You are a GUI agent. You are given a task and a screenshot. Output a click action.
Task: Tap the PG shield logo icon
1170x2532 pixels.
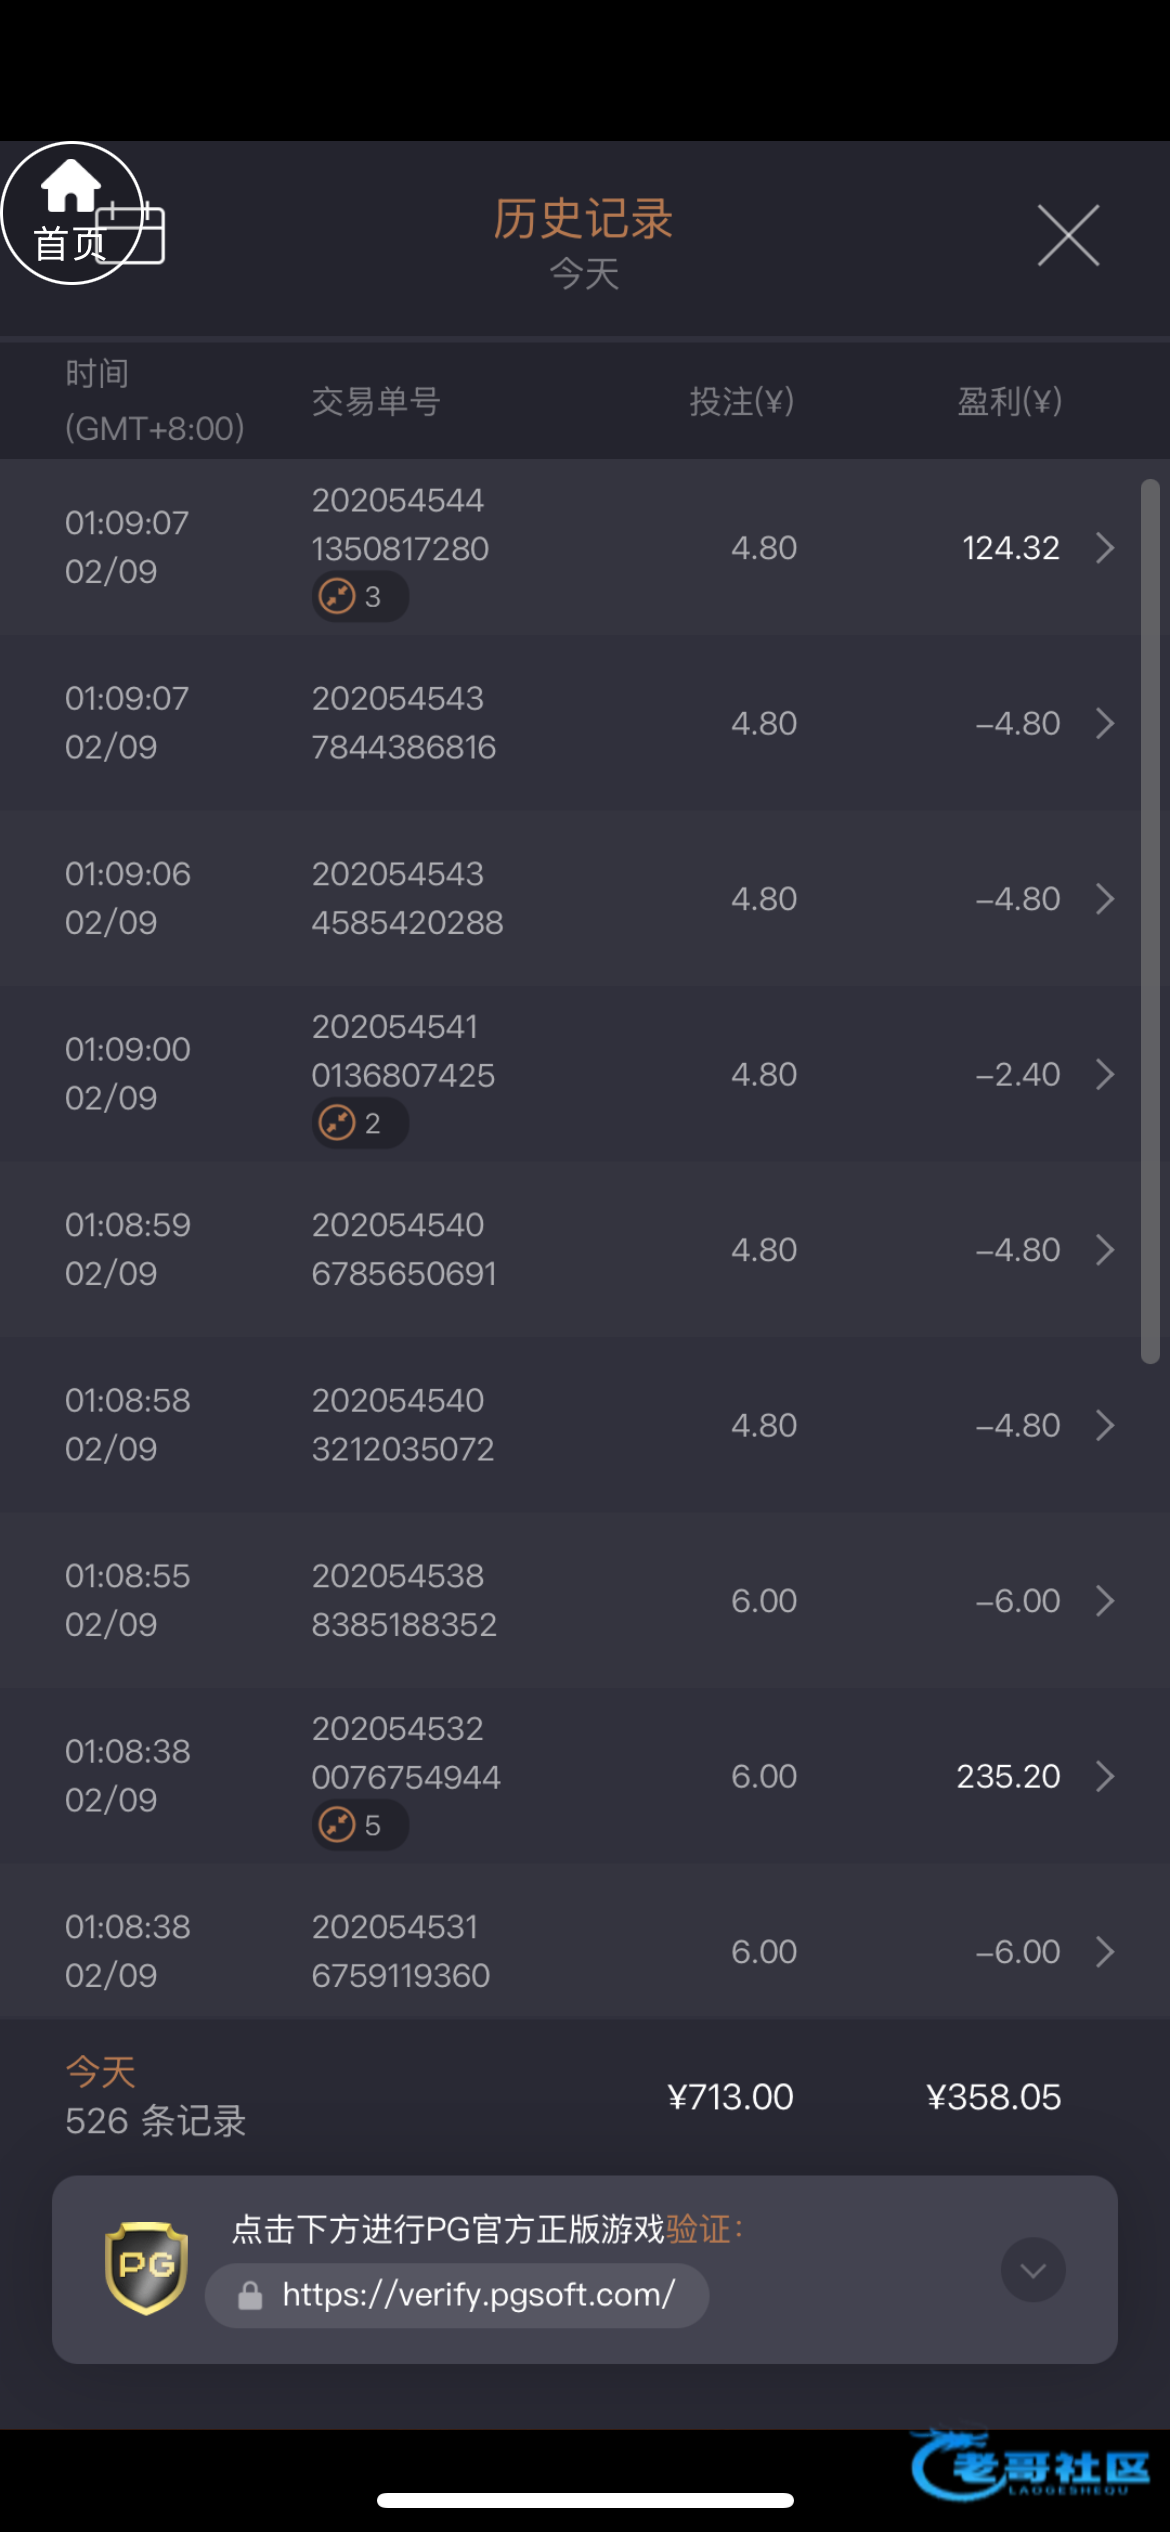coord(146,2268)
